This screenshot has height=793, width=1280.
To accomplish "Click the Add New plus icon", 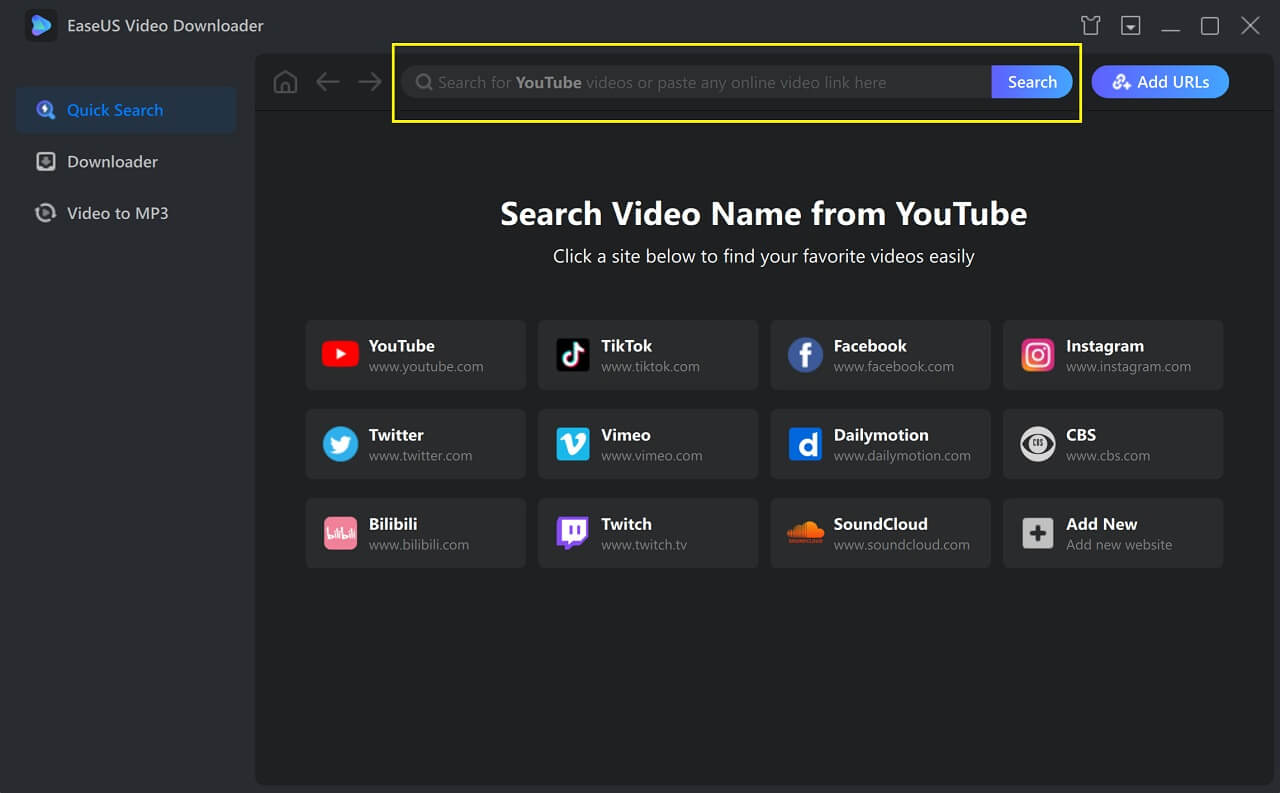I will (1038, 532).
